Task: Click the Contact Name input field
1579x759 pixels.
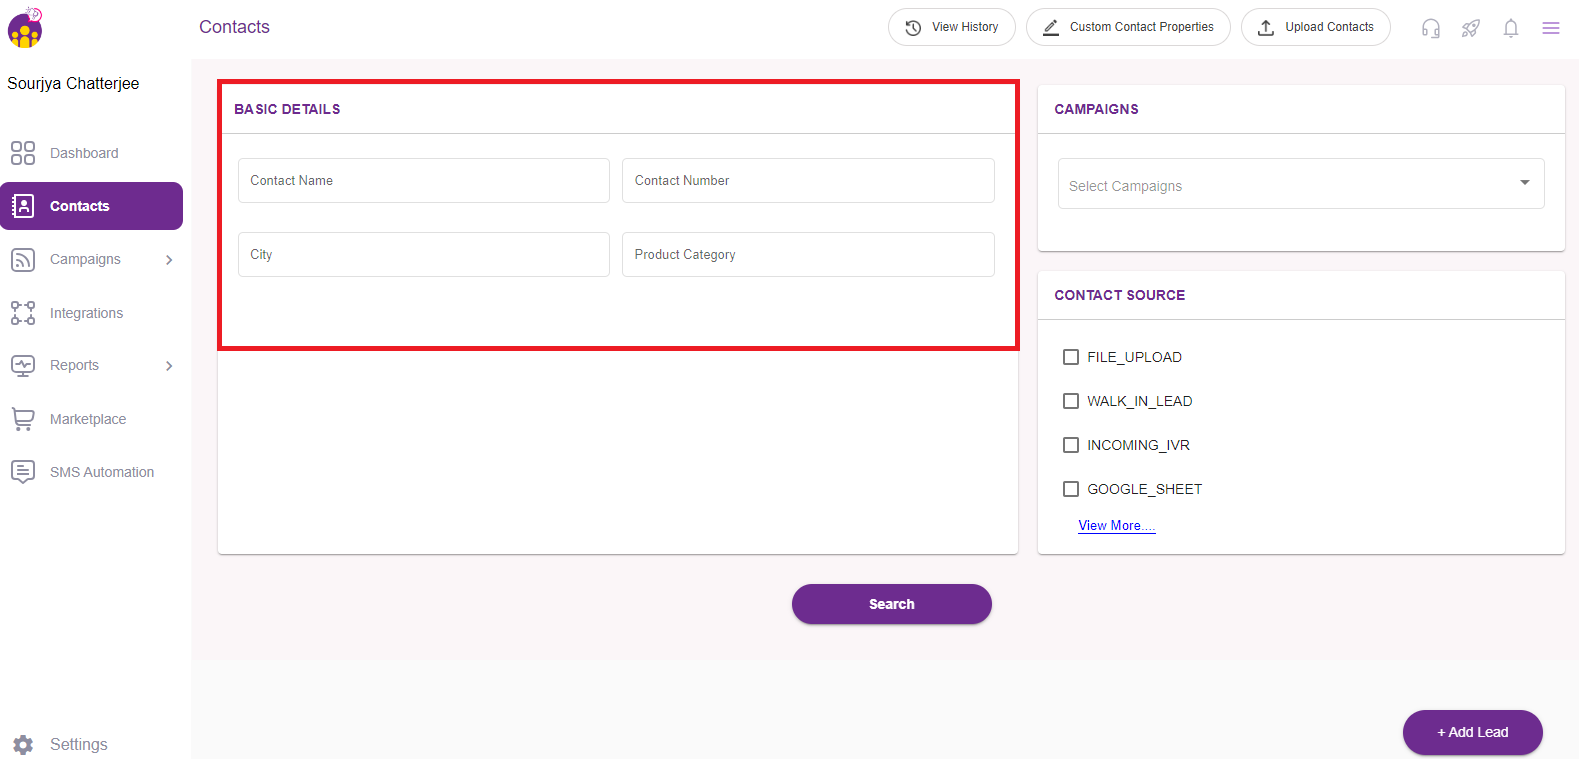Action: pyautogui.click(x=423, y=181)
